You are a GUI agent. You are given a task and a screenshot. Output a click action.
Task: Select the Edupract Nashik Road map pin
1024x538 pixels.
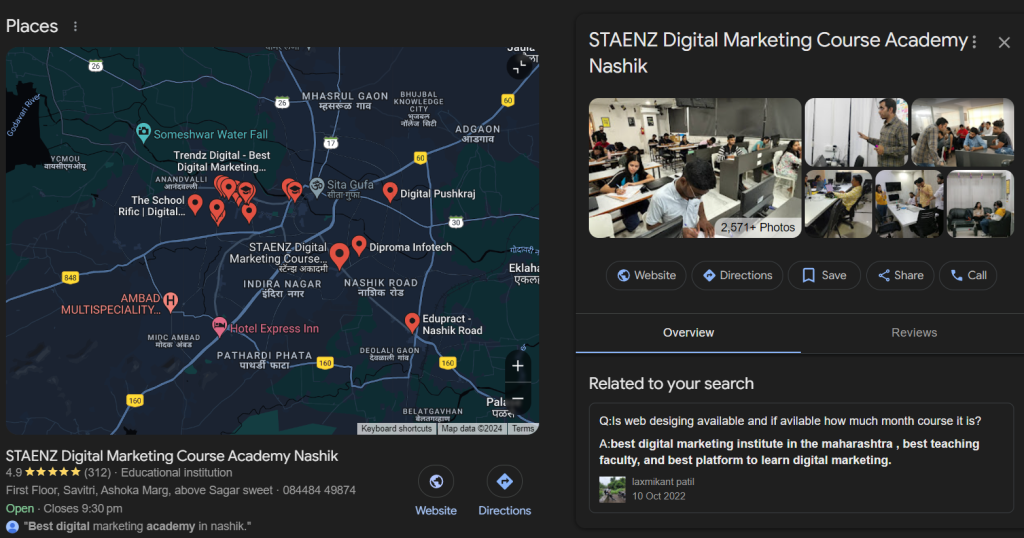tap(411, 322)
